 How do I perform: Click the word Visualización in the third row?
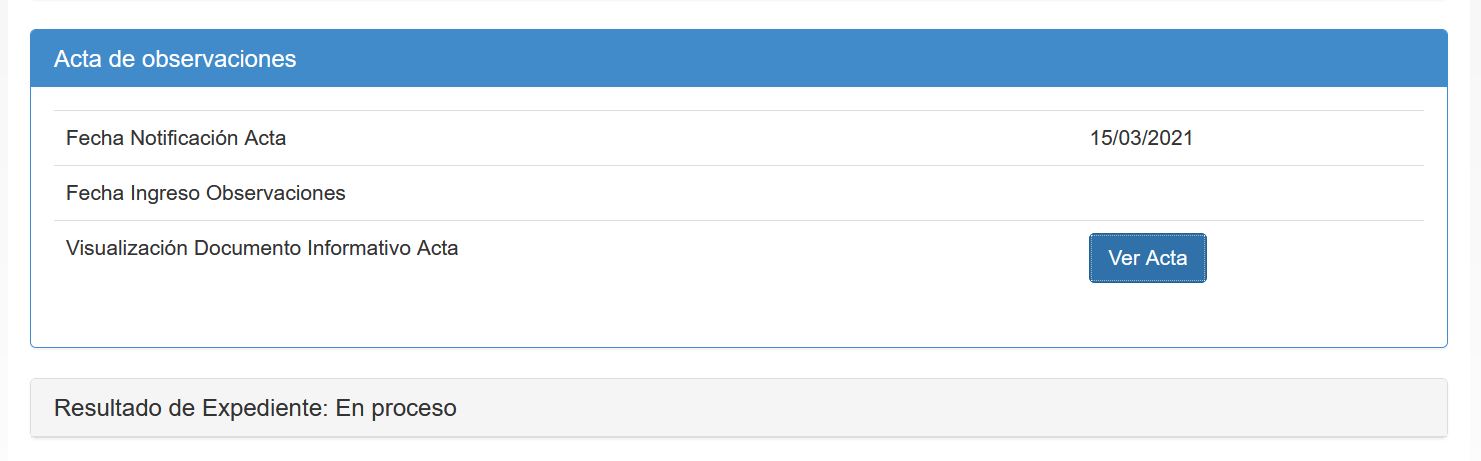[x=126, y=248]
